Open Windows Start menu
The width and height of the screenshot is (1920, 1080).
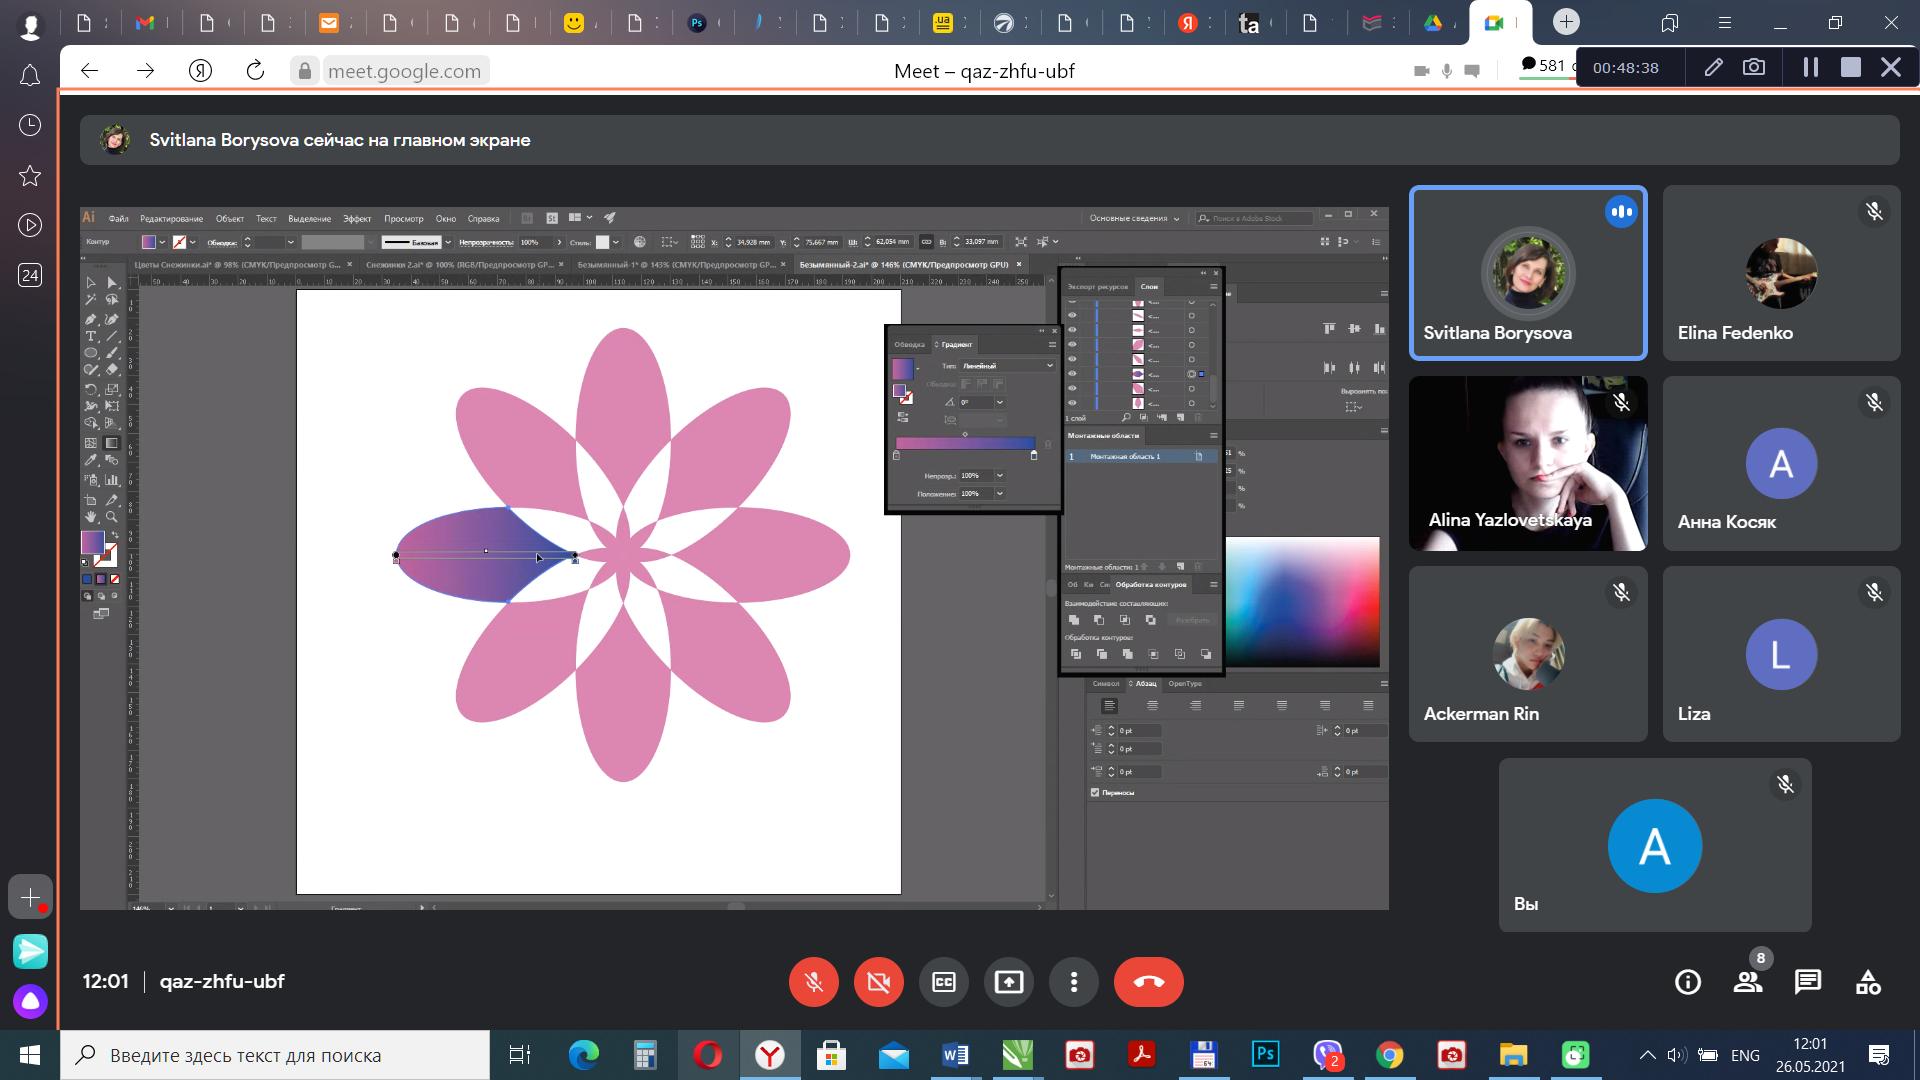coord(30,1055)
